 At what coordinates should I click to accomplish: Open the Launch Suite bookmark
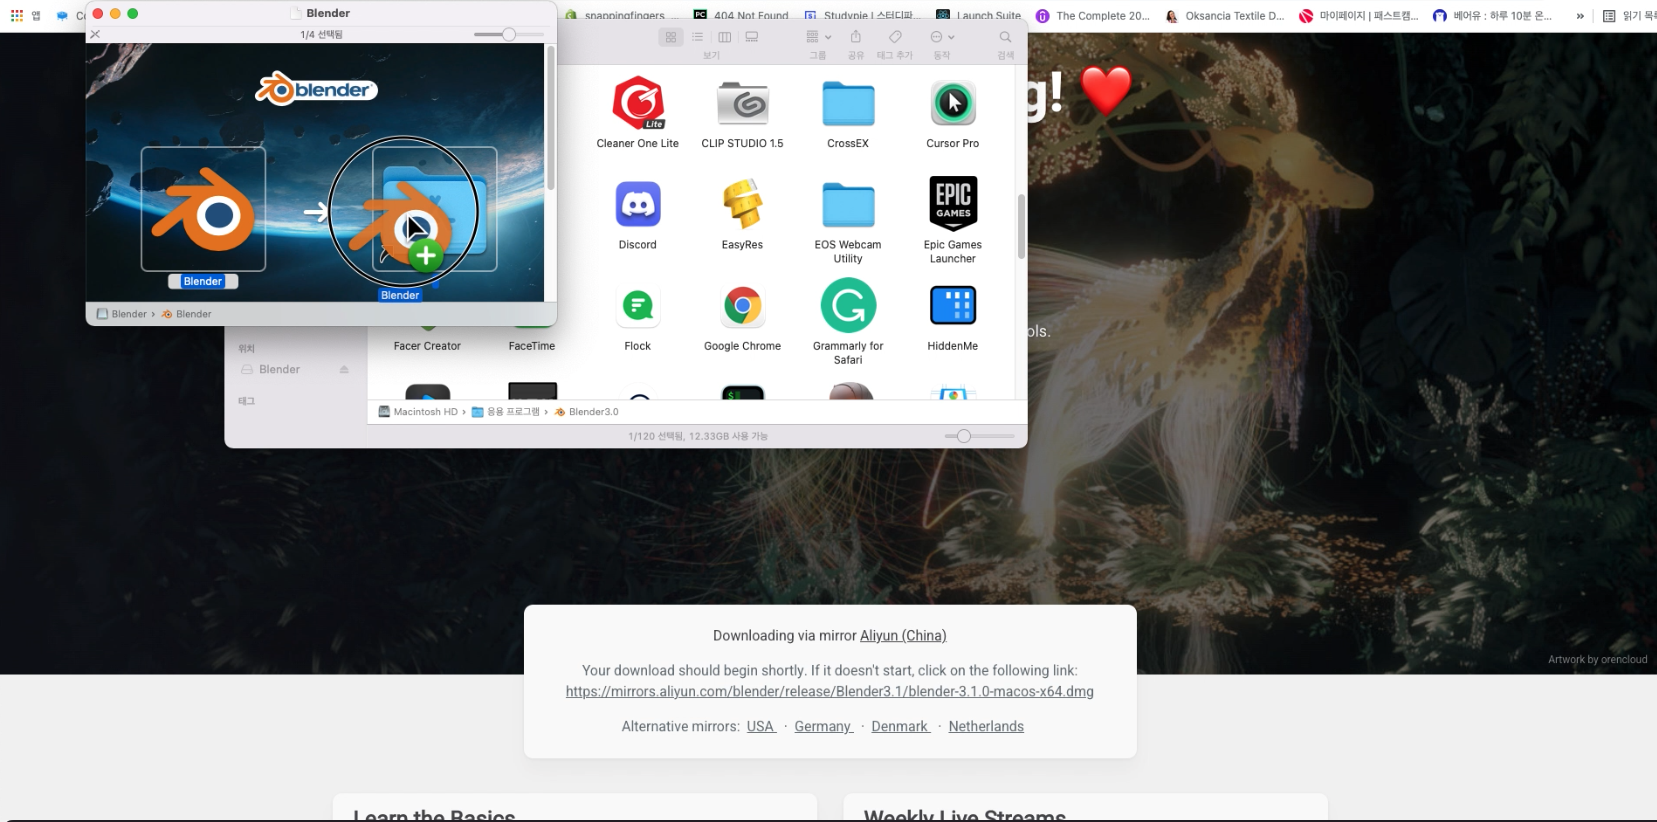pos(979,15)
